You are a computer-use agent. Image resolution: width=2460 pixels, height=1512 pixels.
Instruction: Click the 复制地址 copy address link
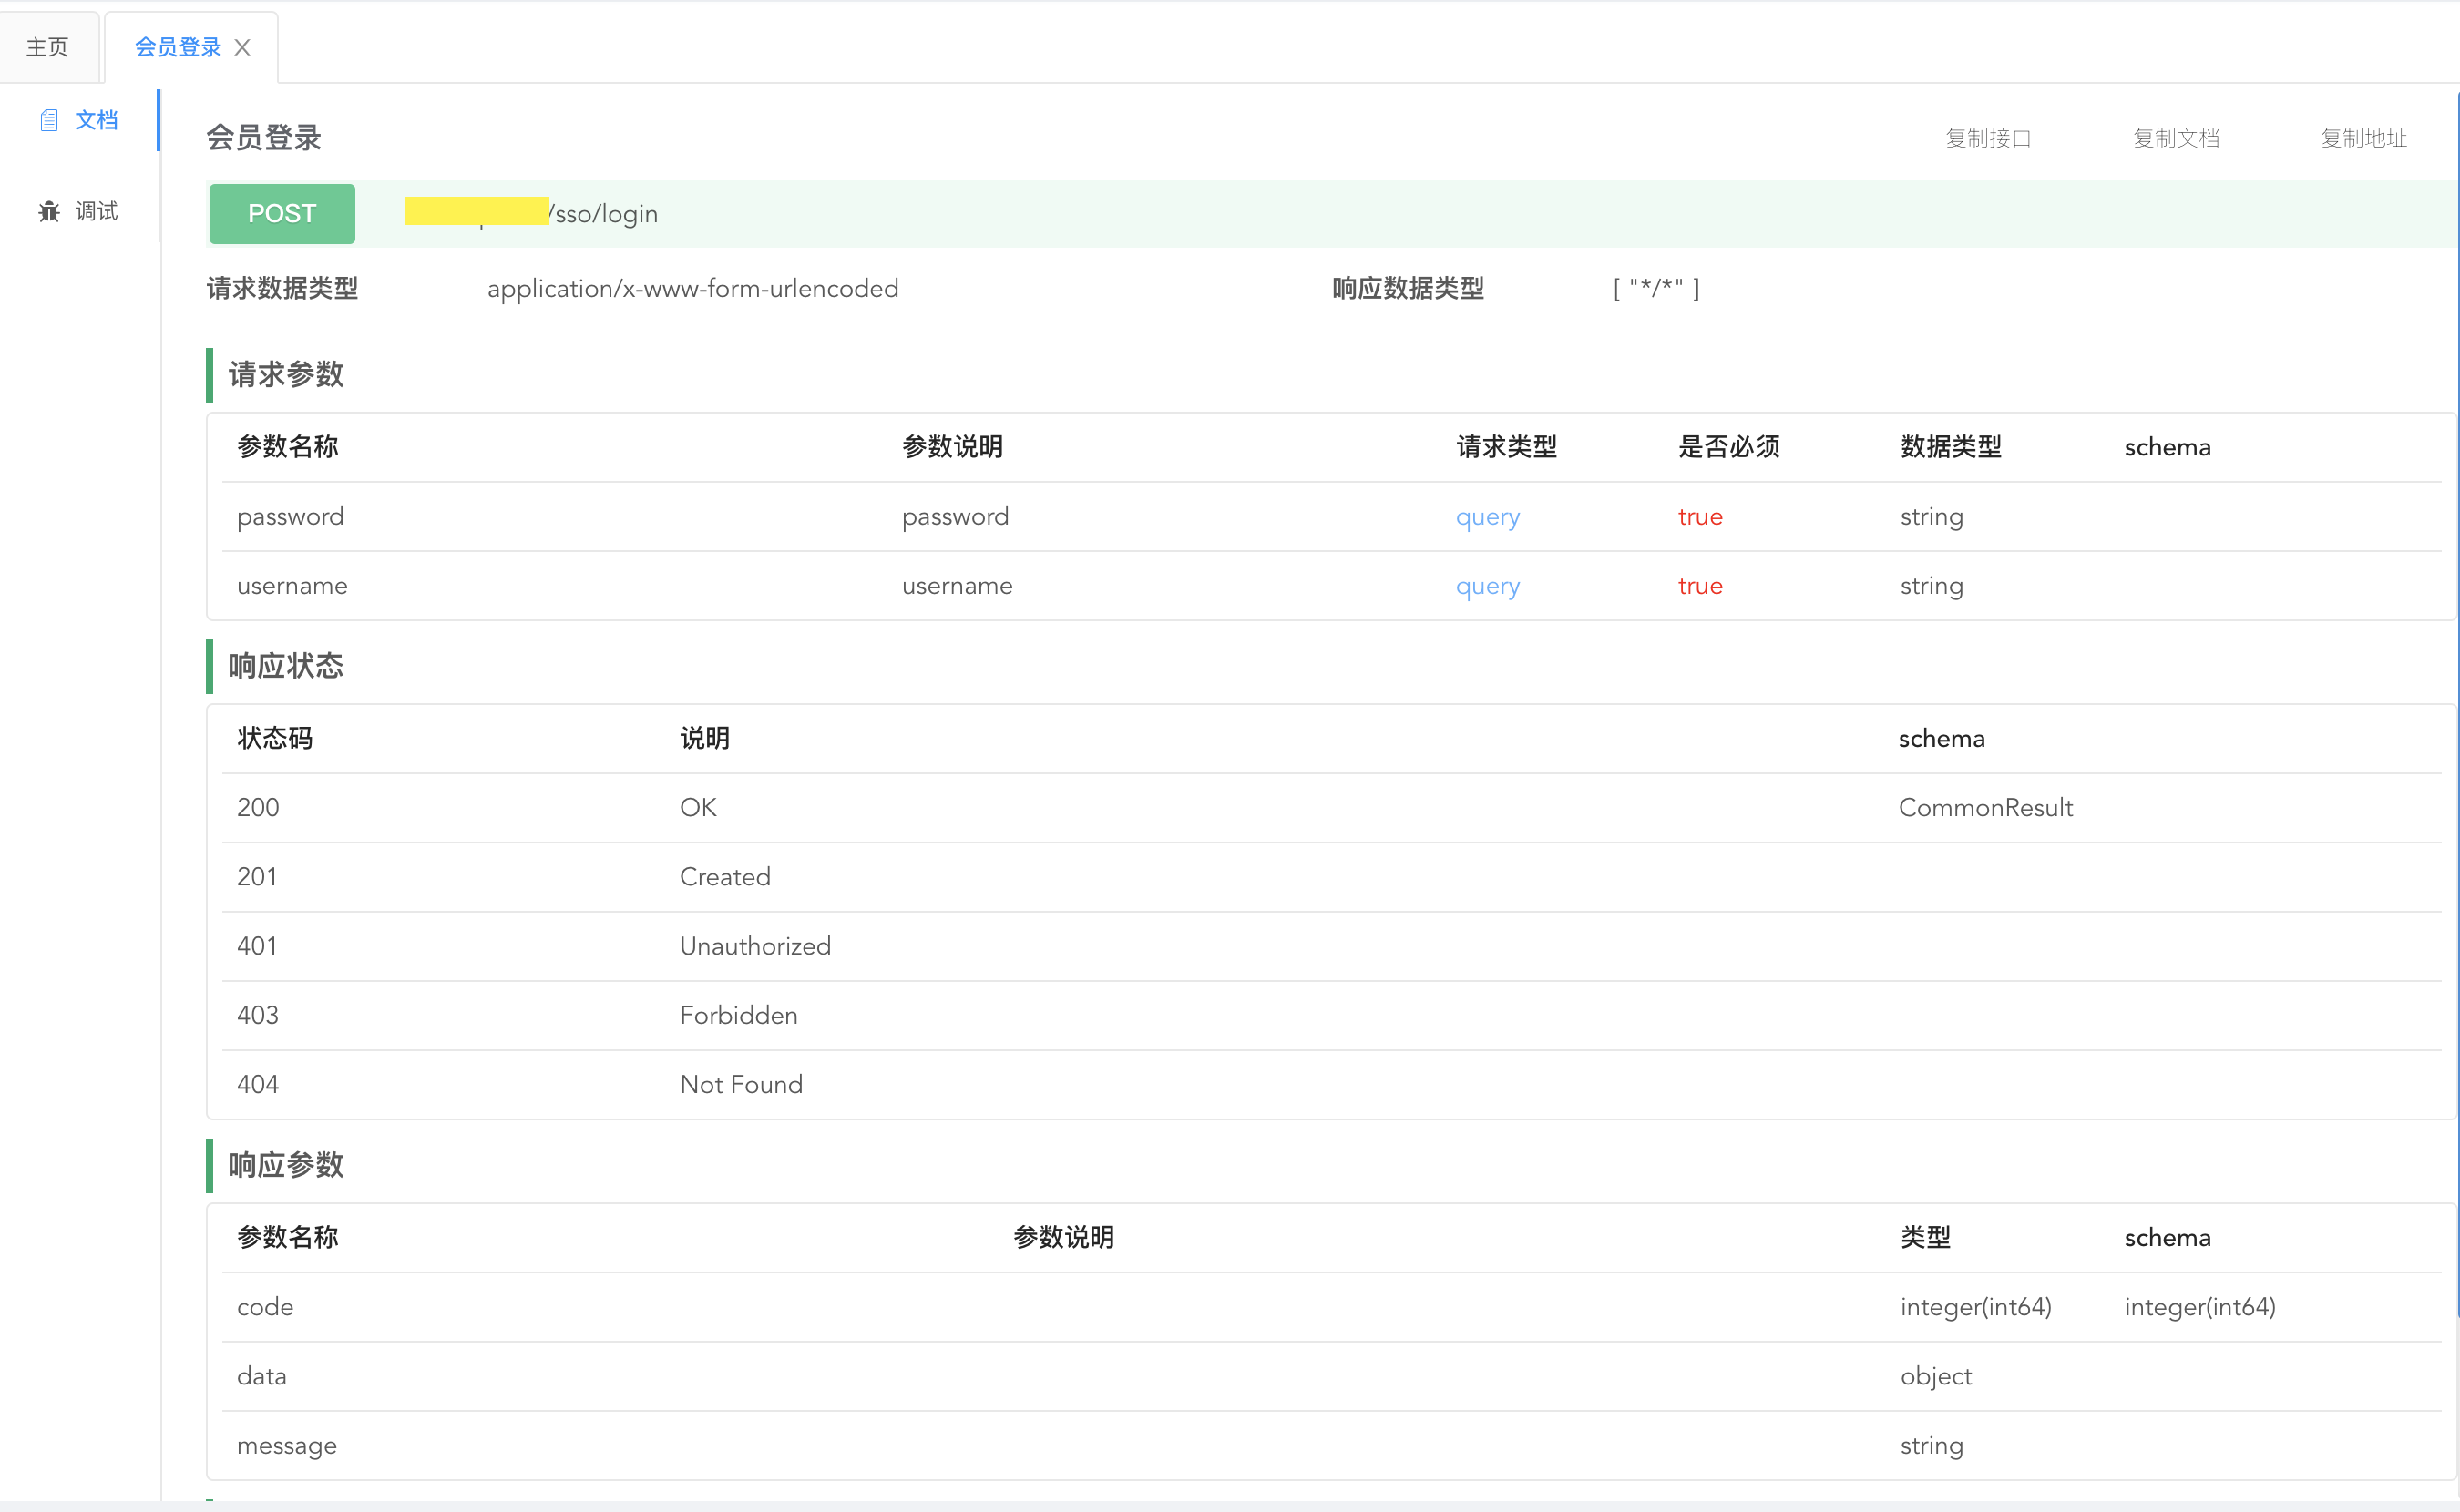pyautogui.click(x=2364, y=138)
